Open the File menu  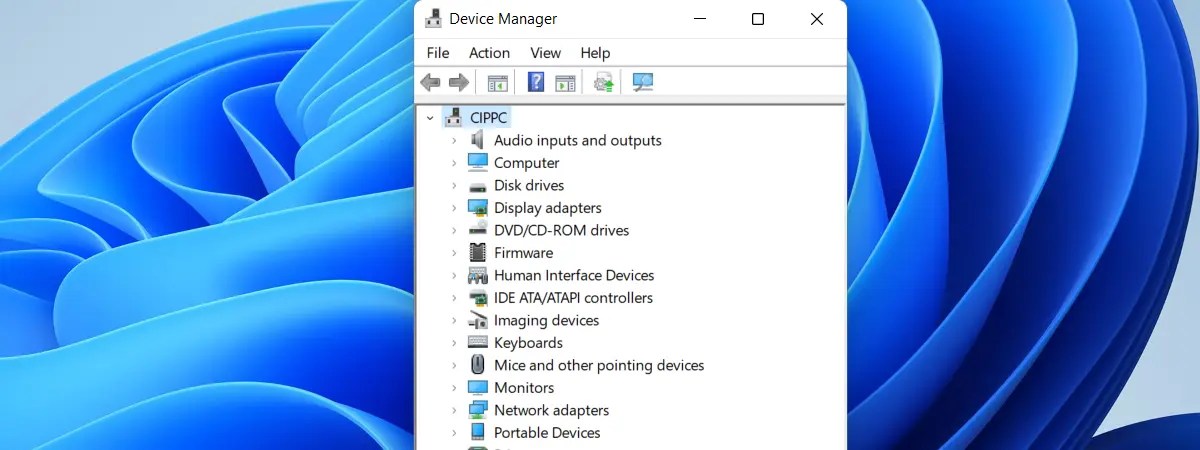tap(438, 53)
